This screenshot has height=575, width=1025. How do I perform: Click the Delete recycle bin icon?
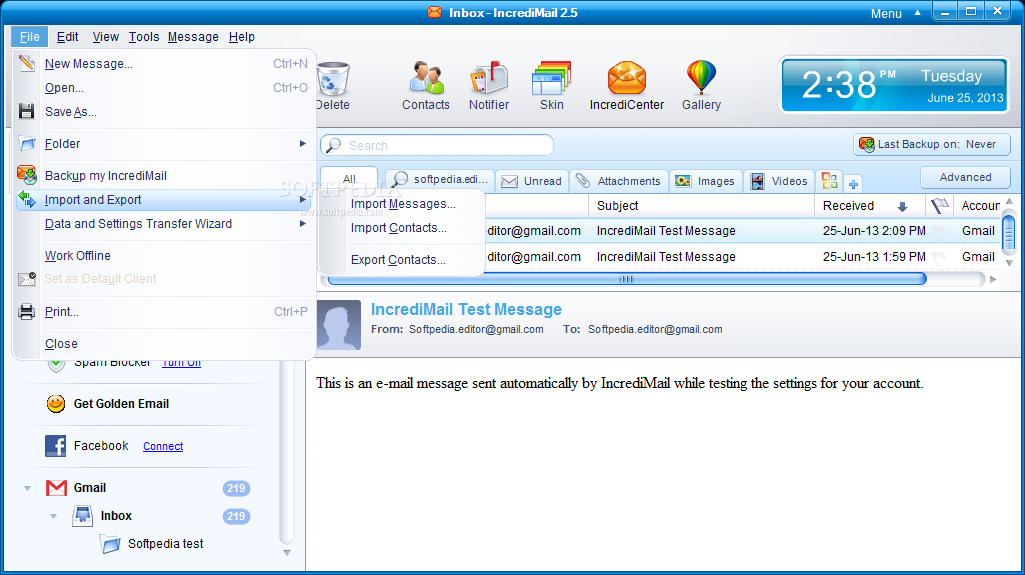(x=334, y=80)
